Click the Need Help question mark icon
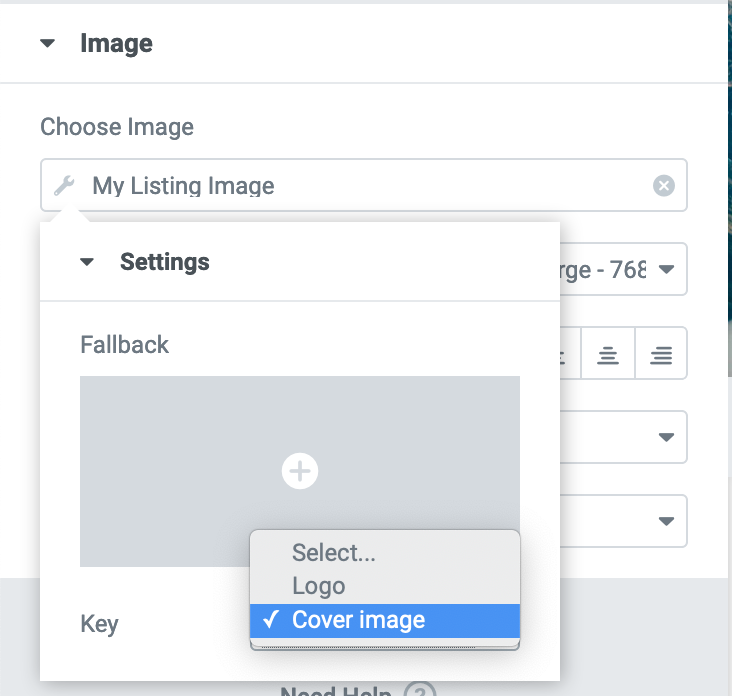The image size is (732, 696). [x=420, y=690]
